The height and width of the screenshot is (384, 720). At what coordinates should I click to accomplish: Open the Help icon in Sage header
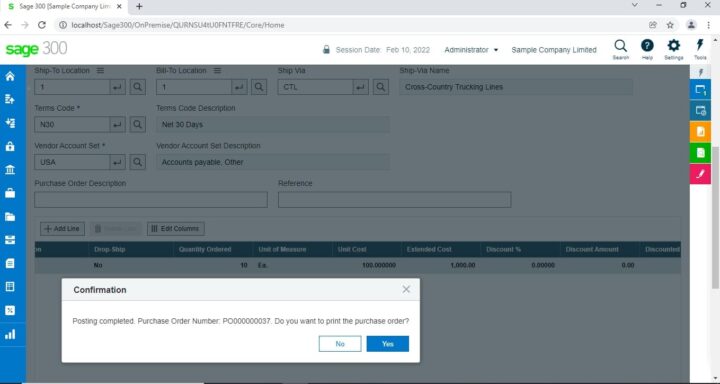(647, 50)
